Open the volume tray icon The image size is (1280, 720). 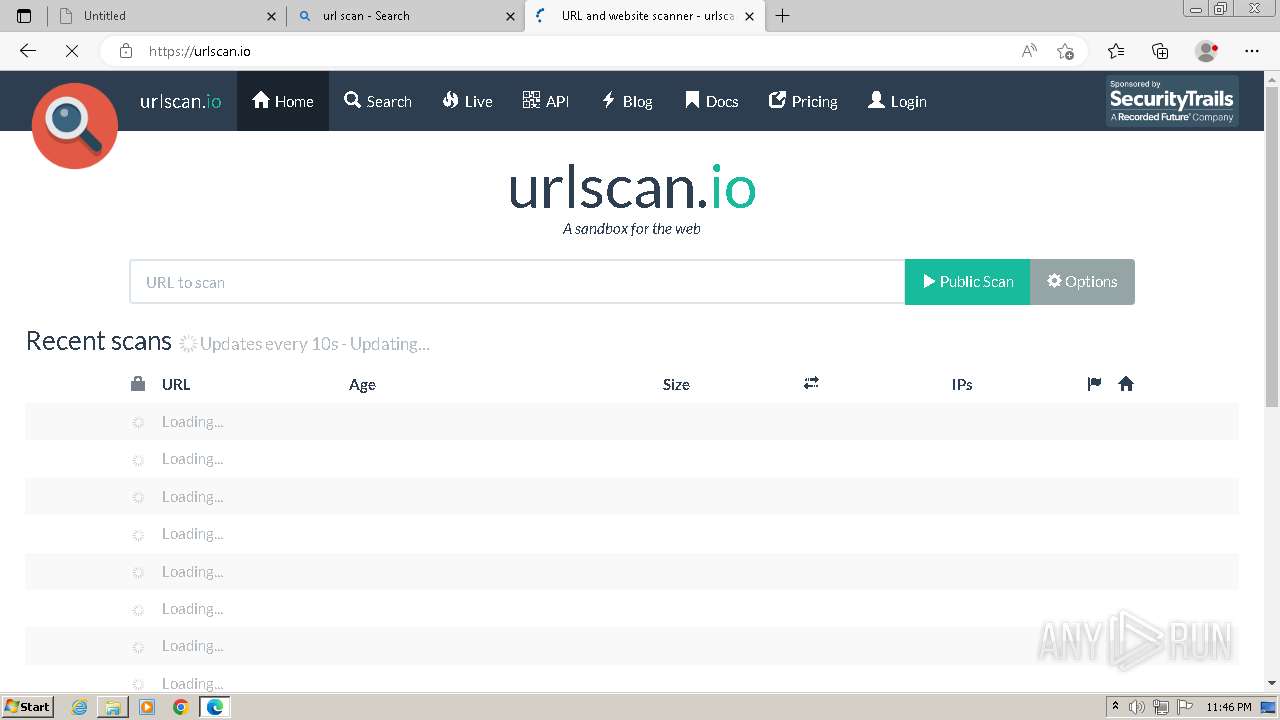[1136, 707]
